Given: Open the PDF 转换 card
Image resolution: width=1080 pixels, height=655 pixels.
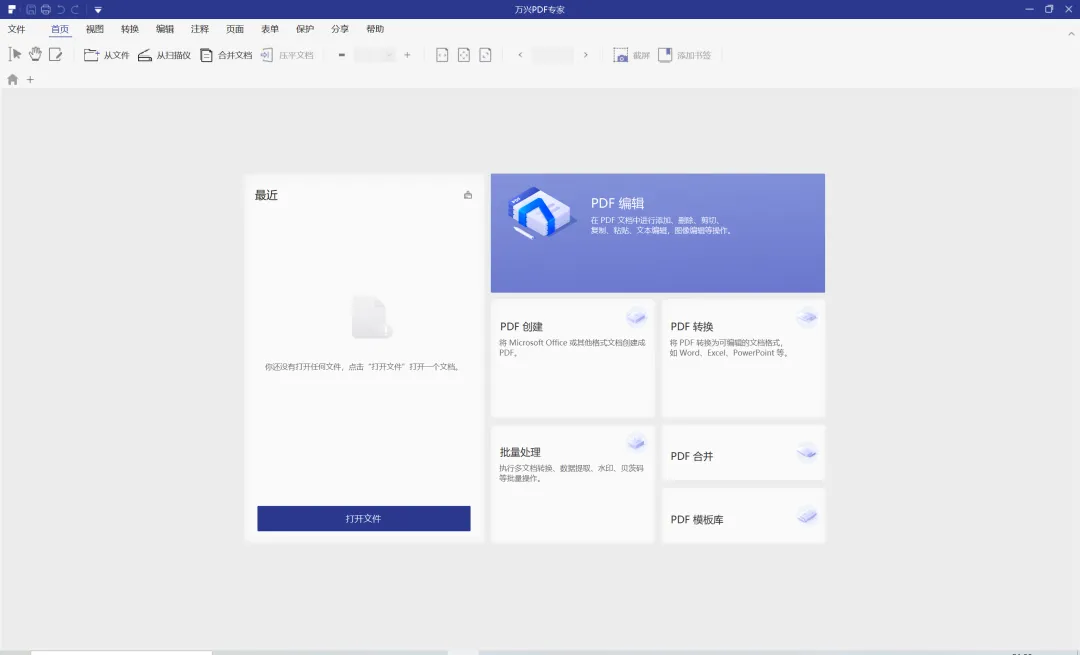Looking at the screenshot, I should (x=743, y=358).
